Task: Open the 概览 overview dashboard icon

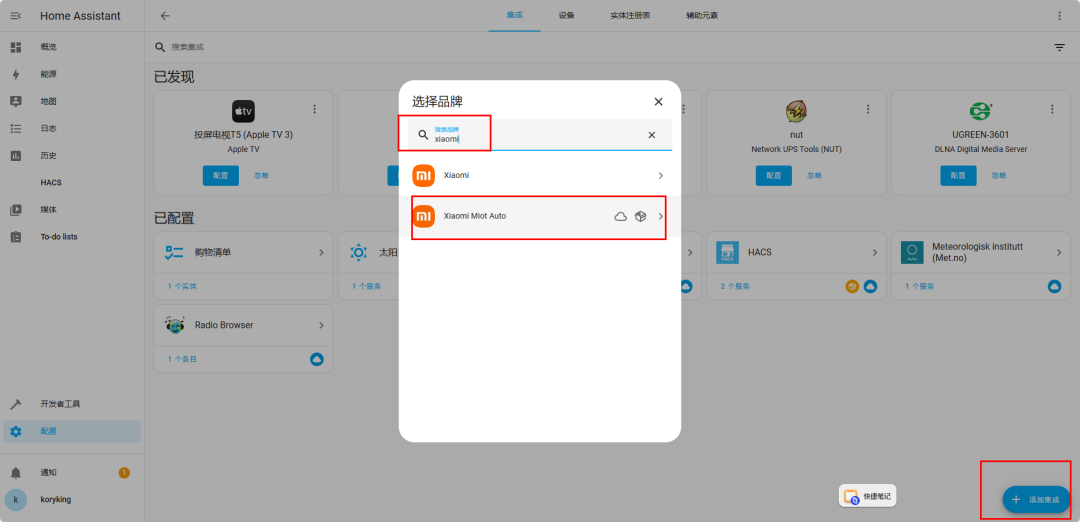Action: click(x=16, y=48)
